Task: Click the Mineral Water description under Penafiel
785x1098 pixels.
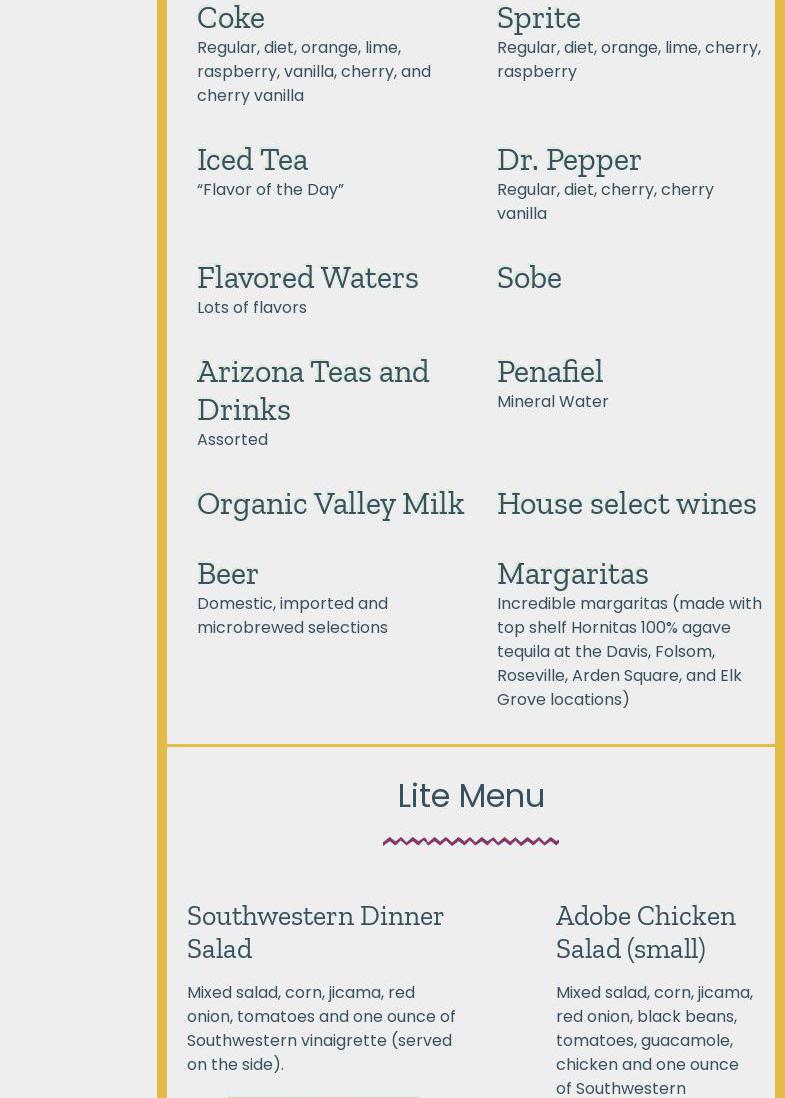Action: 552,401
